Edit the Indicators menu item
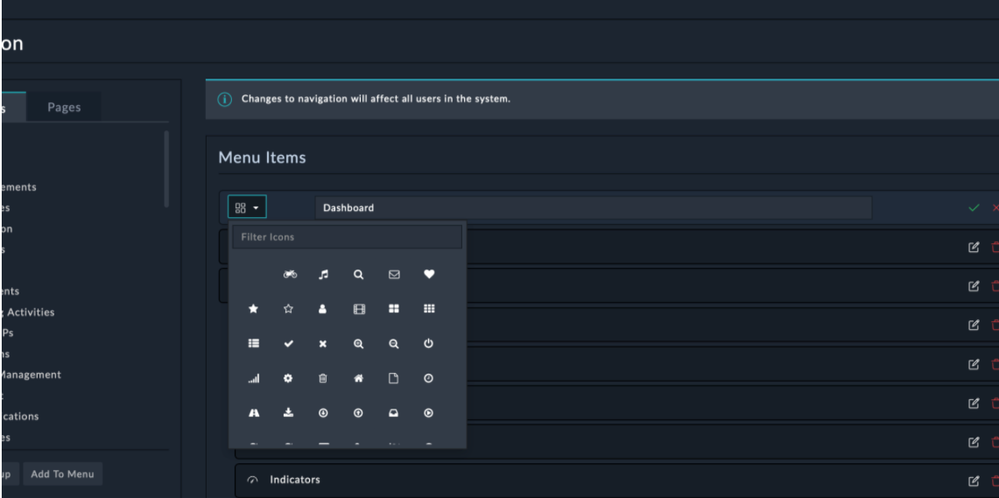The image size is (999, 498). point(973,481)
